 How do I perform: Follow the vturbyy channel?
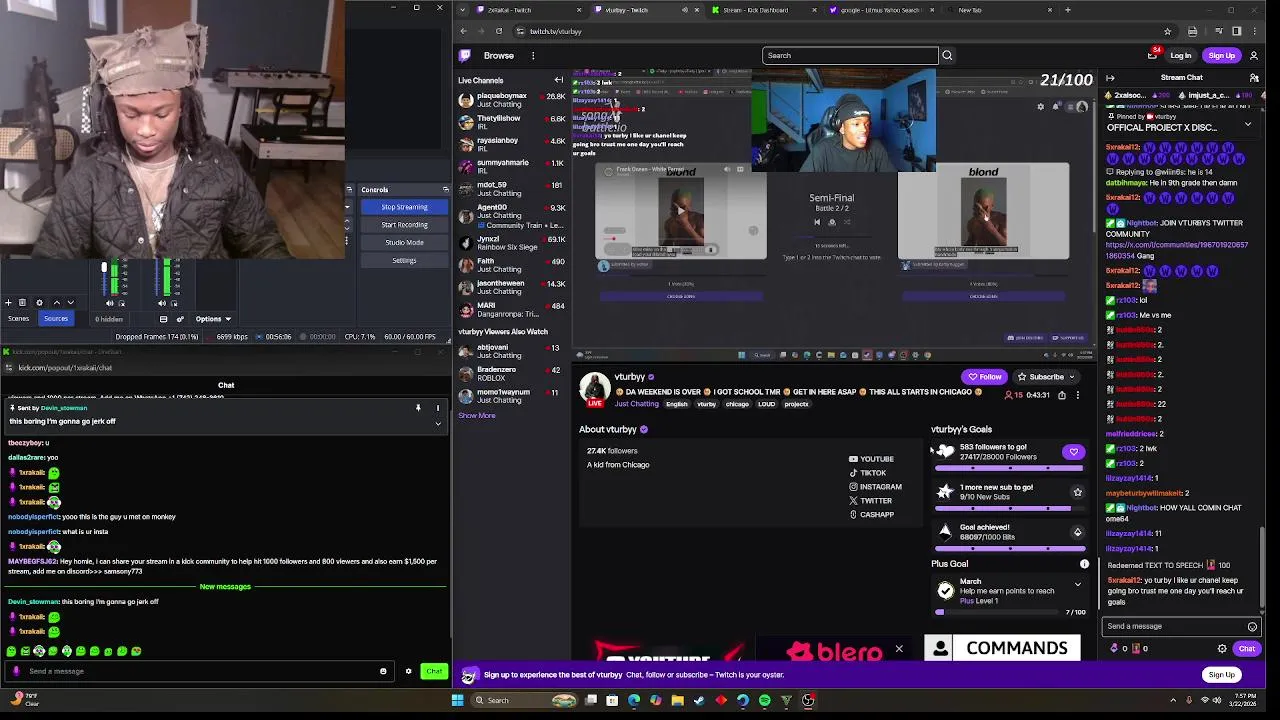[984, 377]
